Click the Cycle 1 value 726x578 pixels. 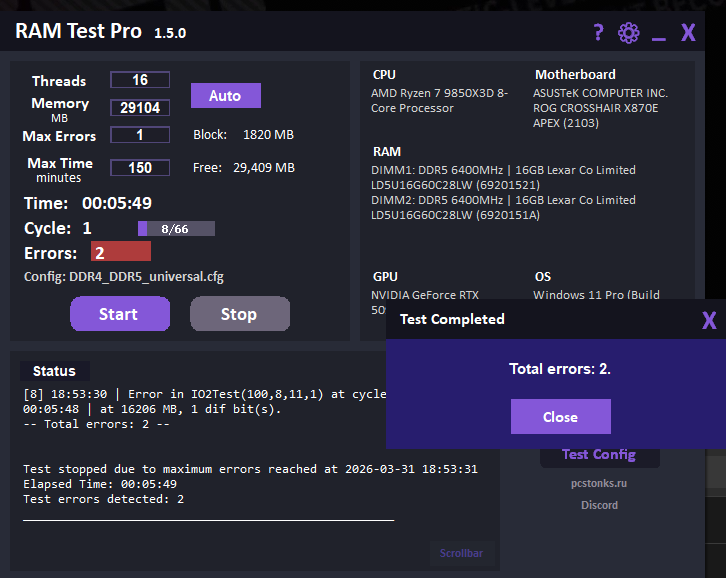pos(87,228)
